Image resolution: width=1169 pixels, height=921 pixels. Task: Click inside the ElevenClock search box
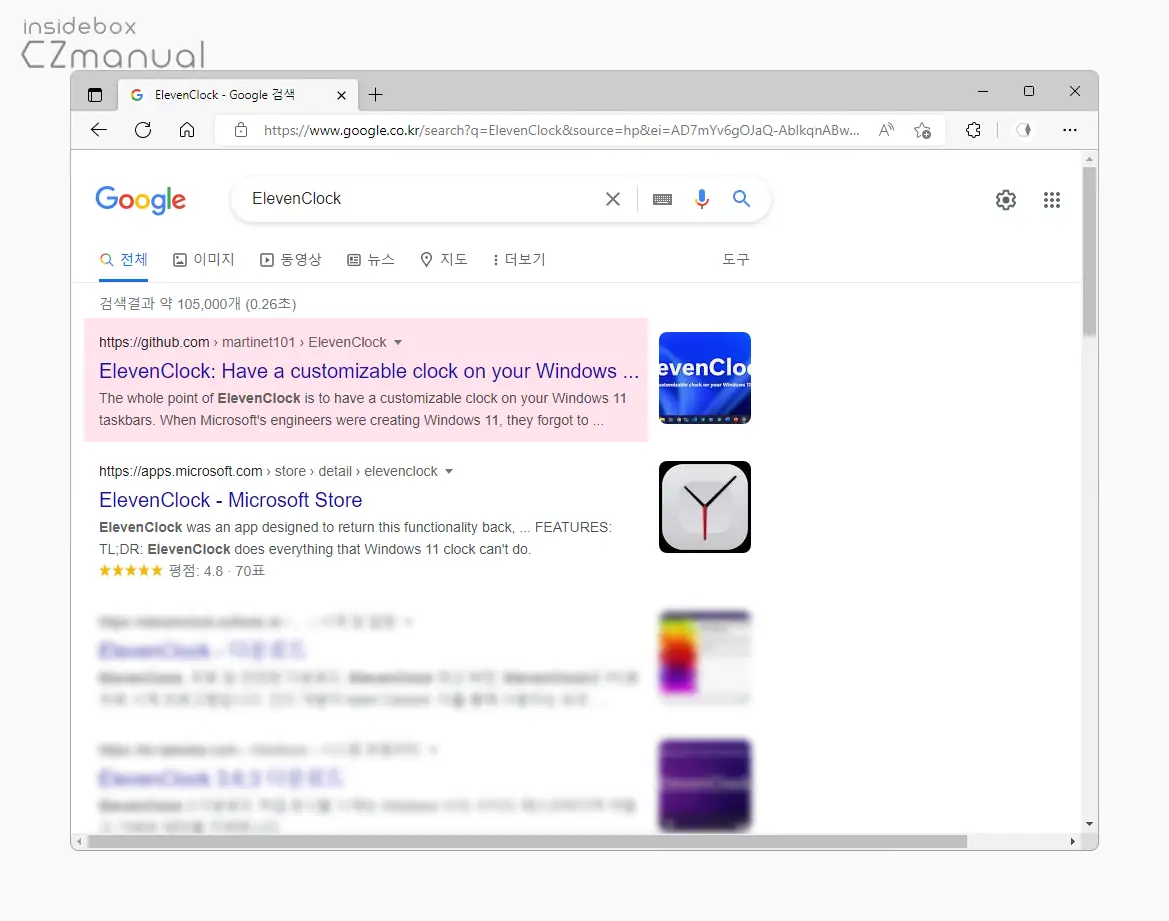(x=421, y=198)
